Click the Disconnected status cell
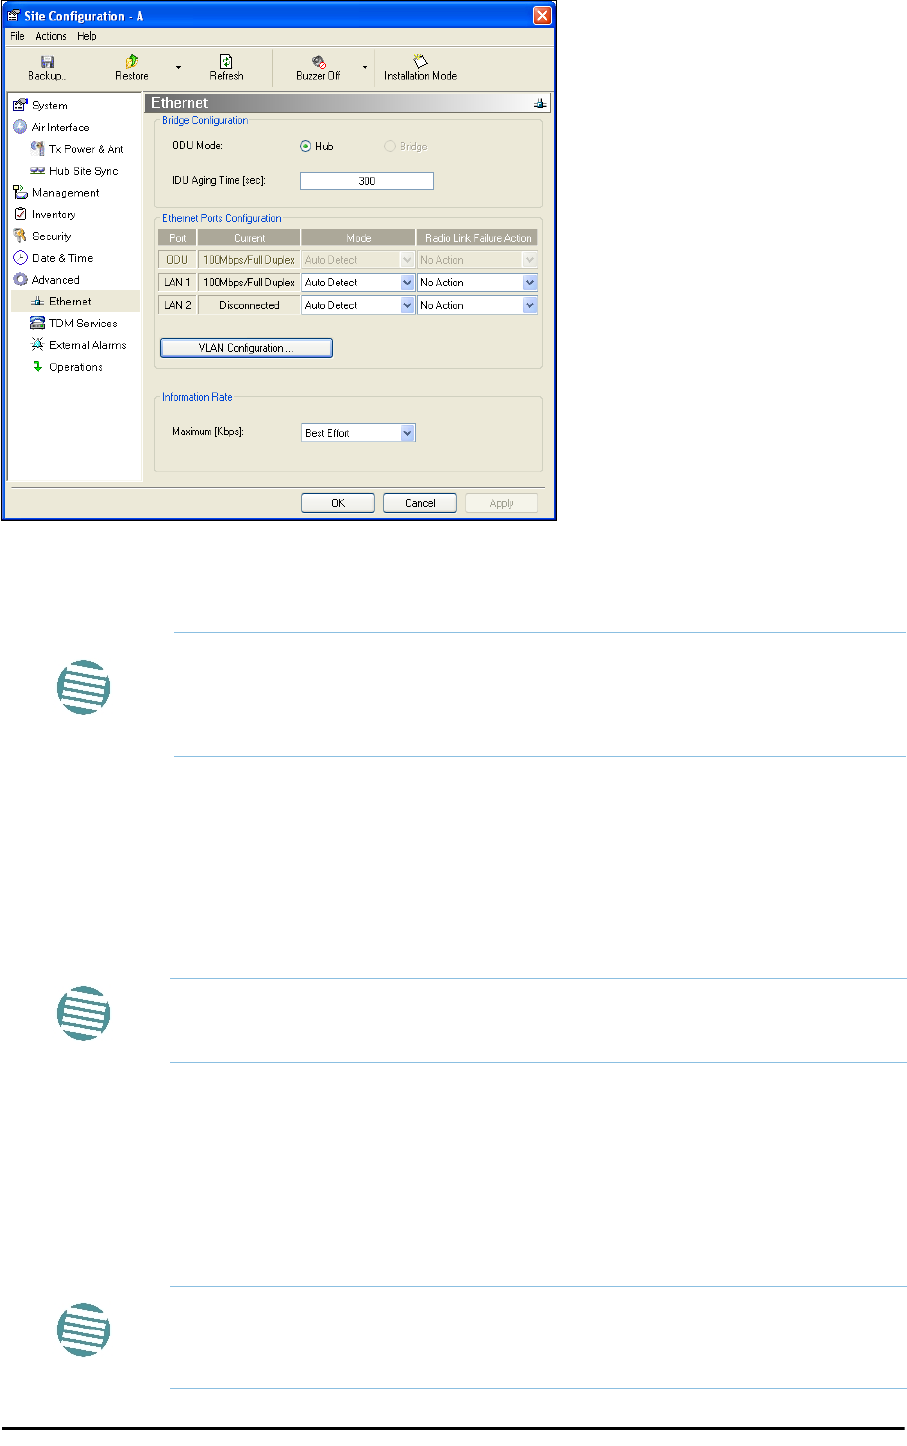The width and height of the screenshot is (907, 1446). (249, 305)
